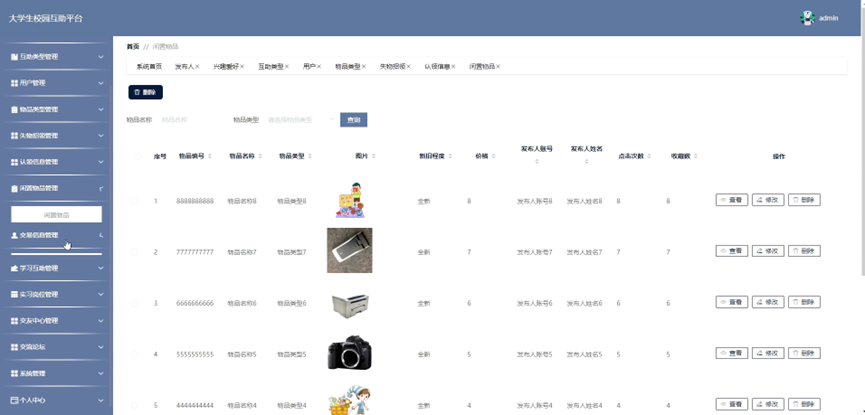865x415 pixels.
Task: Click the cell text 物品类型6
Action: (291, 304)
